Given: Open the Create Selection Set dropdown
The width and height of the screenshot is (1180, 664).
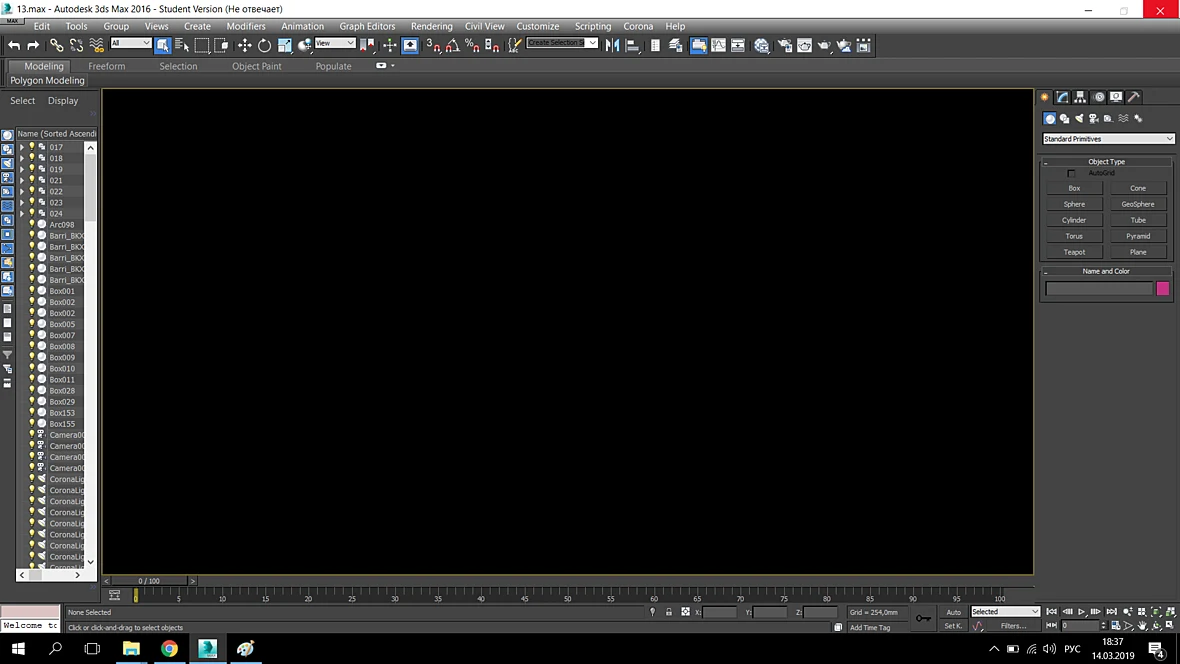Looking at the screenshot, I should [562, 43].
